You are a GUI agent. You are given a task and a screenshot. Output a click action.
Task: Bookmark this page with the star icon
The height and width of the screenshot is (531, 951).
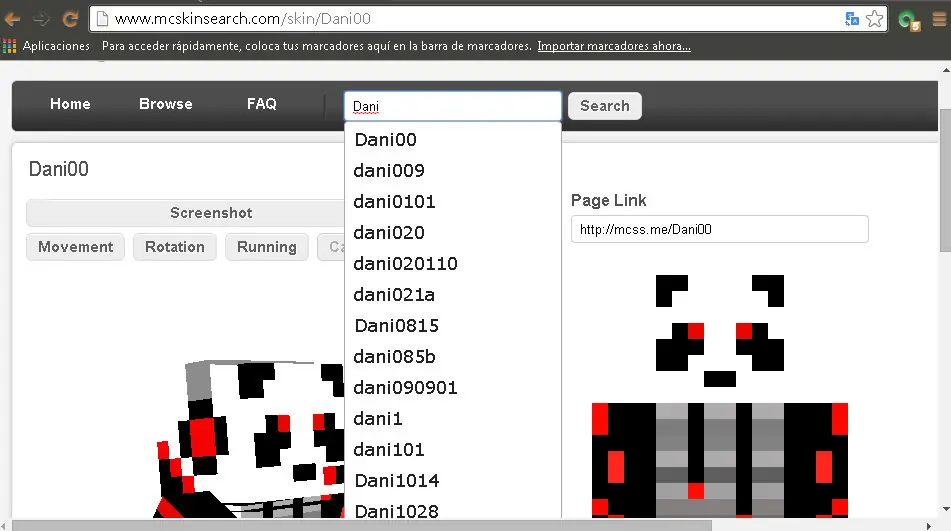click(874, 19)
